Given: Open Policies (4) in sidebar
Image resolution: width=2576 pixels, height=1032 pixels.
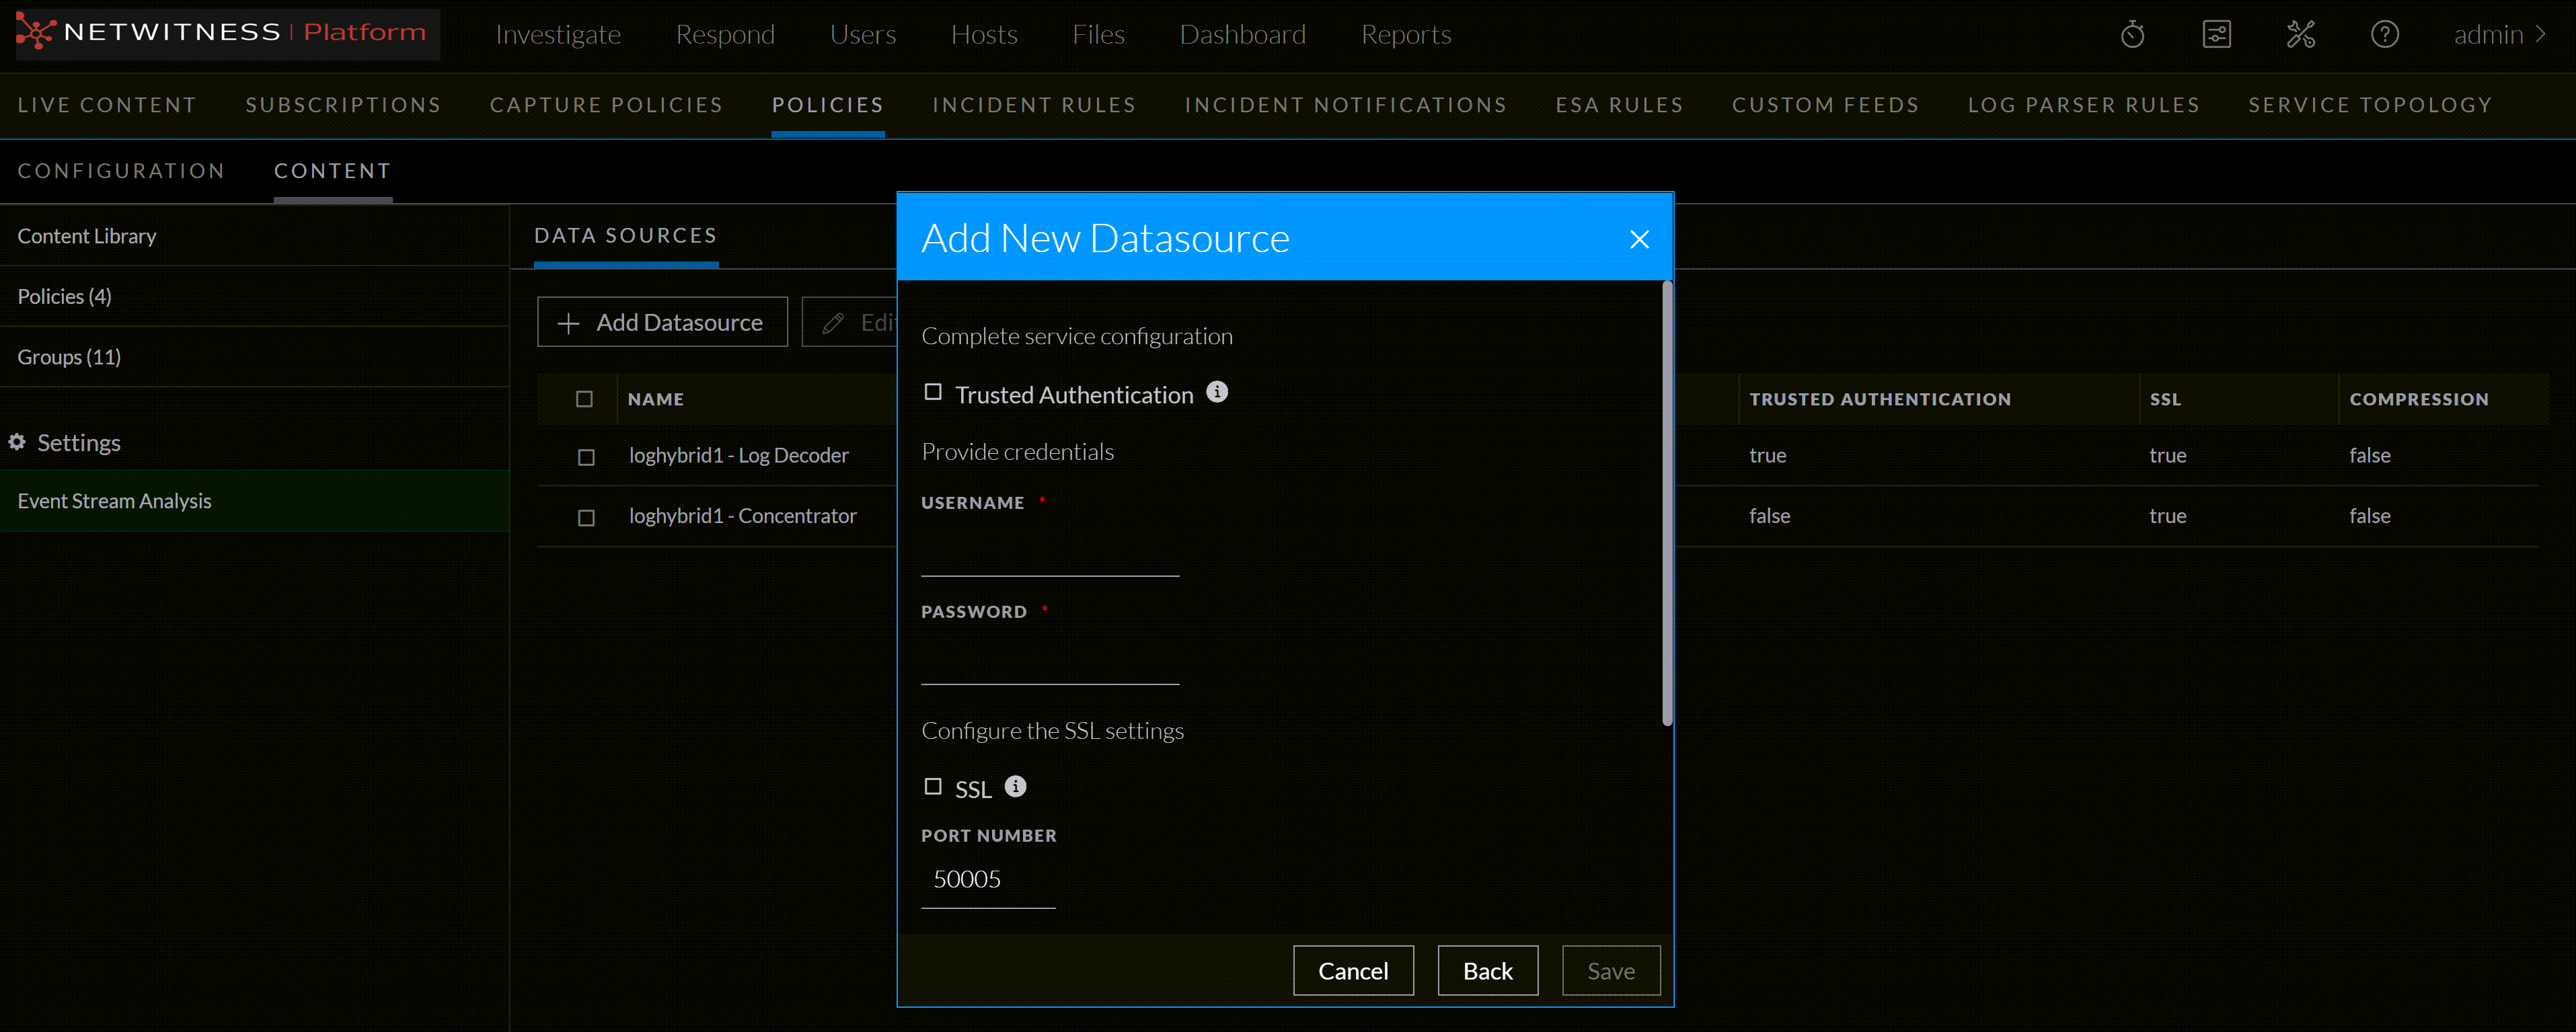Looking at the screenshot, I should pyautogui.click(x=64, y=296).
